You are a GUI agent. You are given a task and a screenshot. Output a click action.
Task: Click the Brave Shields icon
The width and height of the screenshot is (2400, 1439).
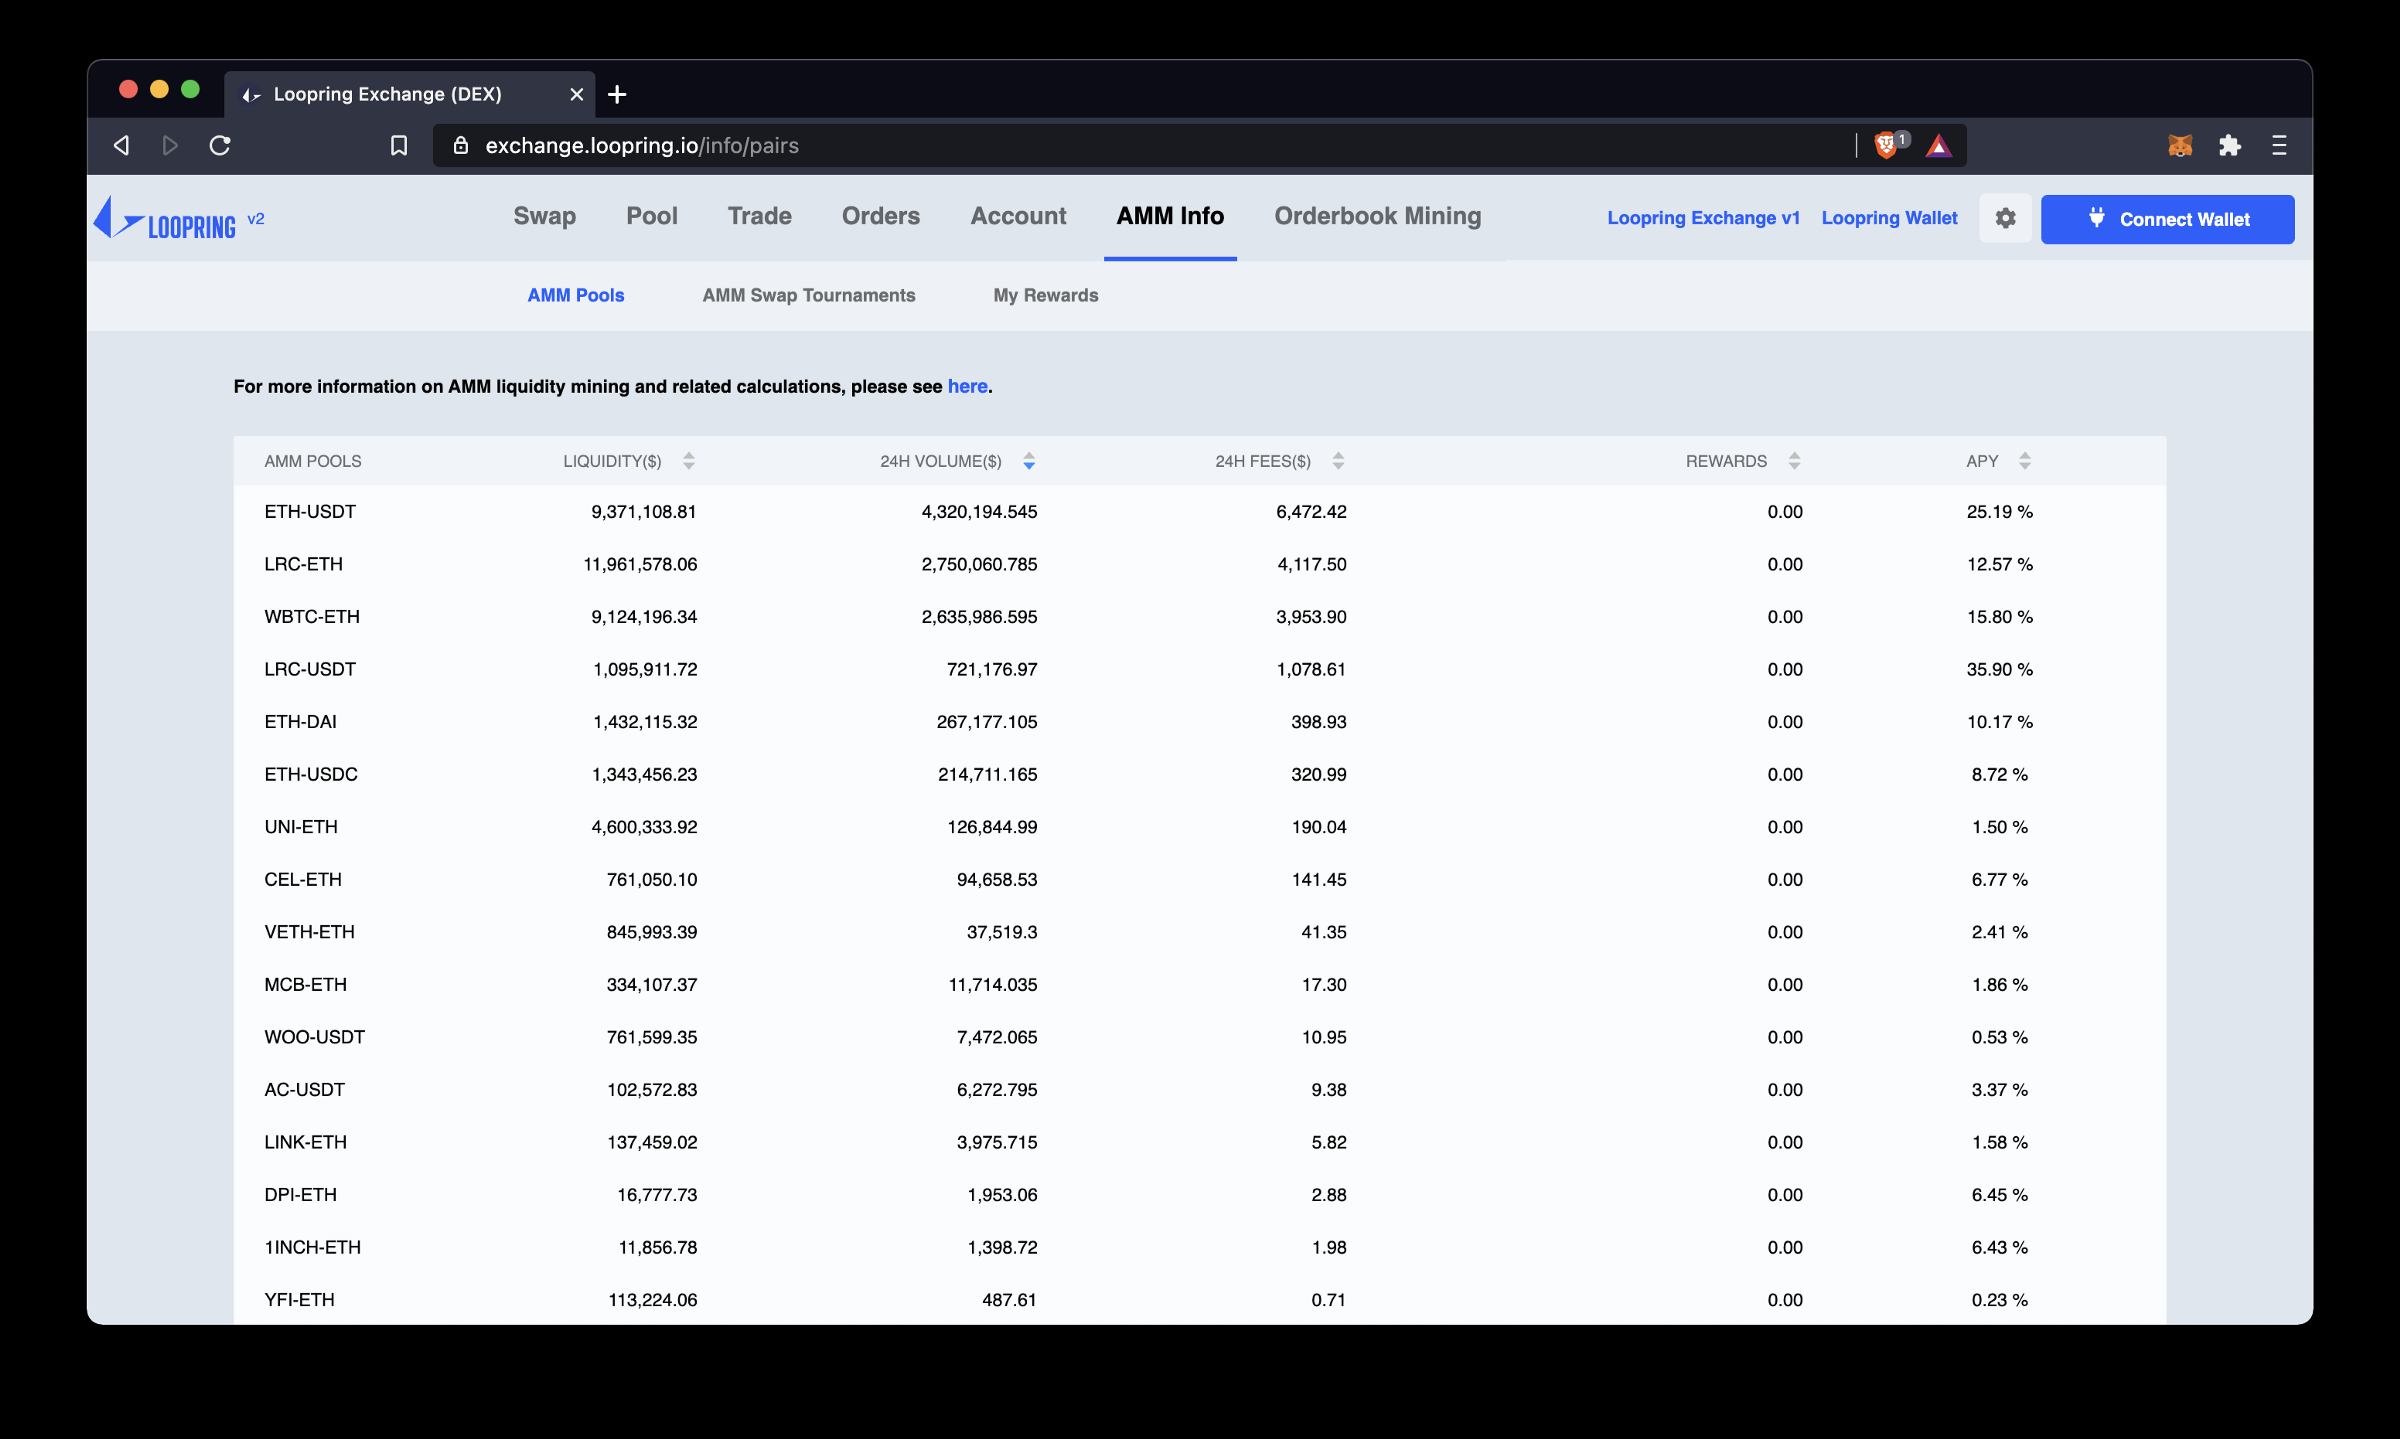[1886, 144]
